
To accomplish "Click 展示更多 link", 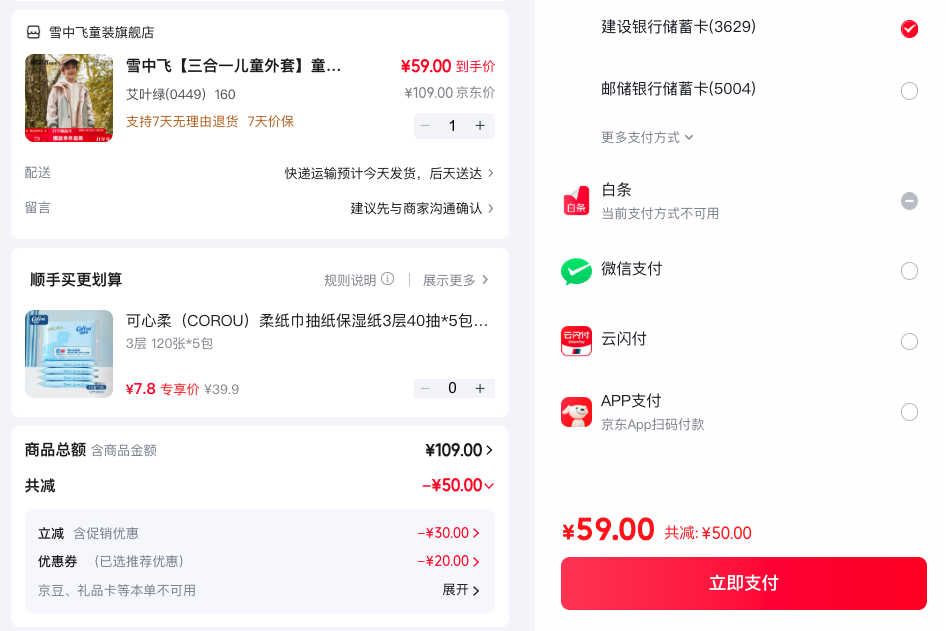I will click(456, 280).
